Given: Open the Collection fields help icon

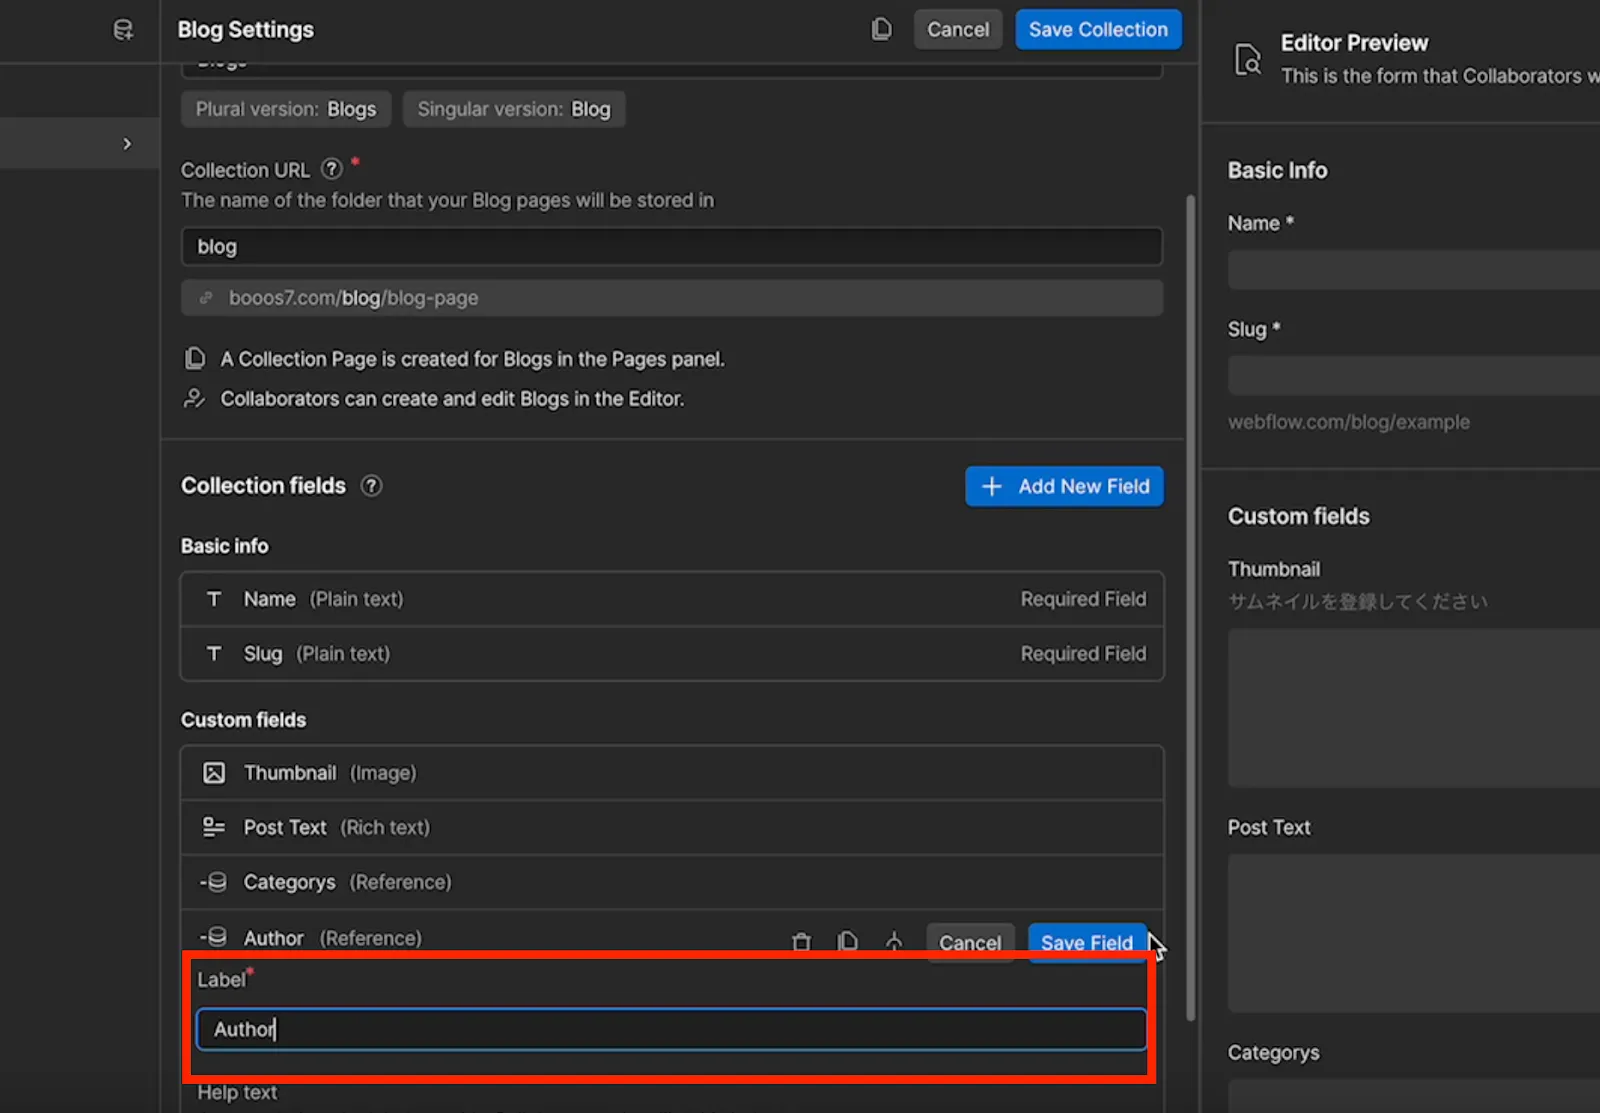Looking at the screenshot, I should click(371, 486).
